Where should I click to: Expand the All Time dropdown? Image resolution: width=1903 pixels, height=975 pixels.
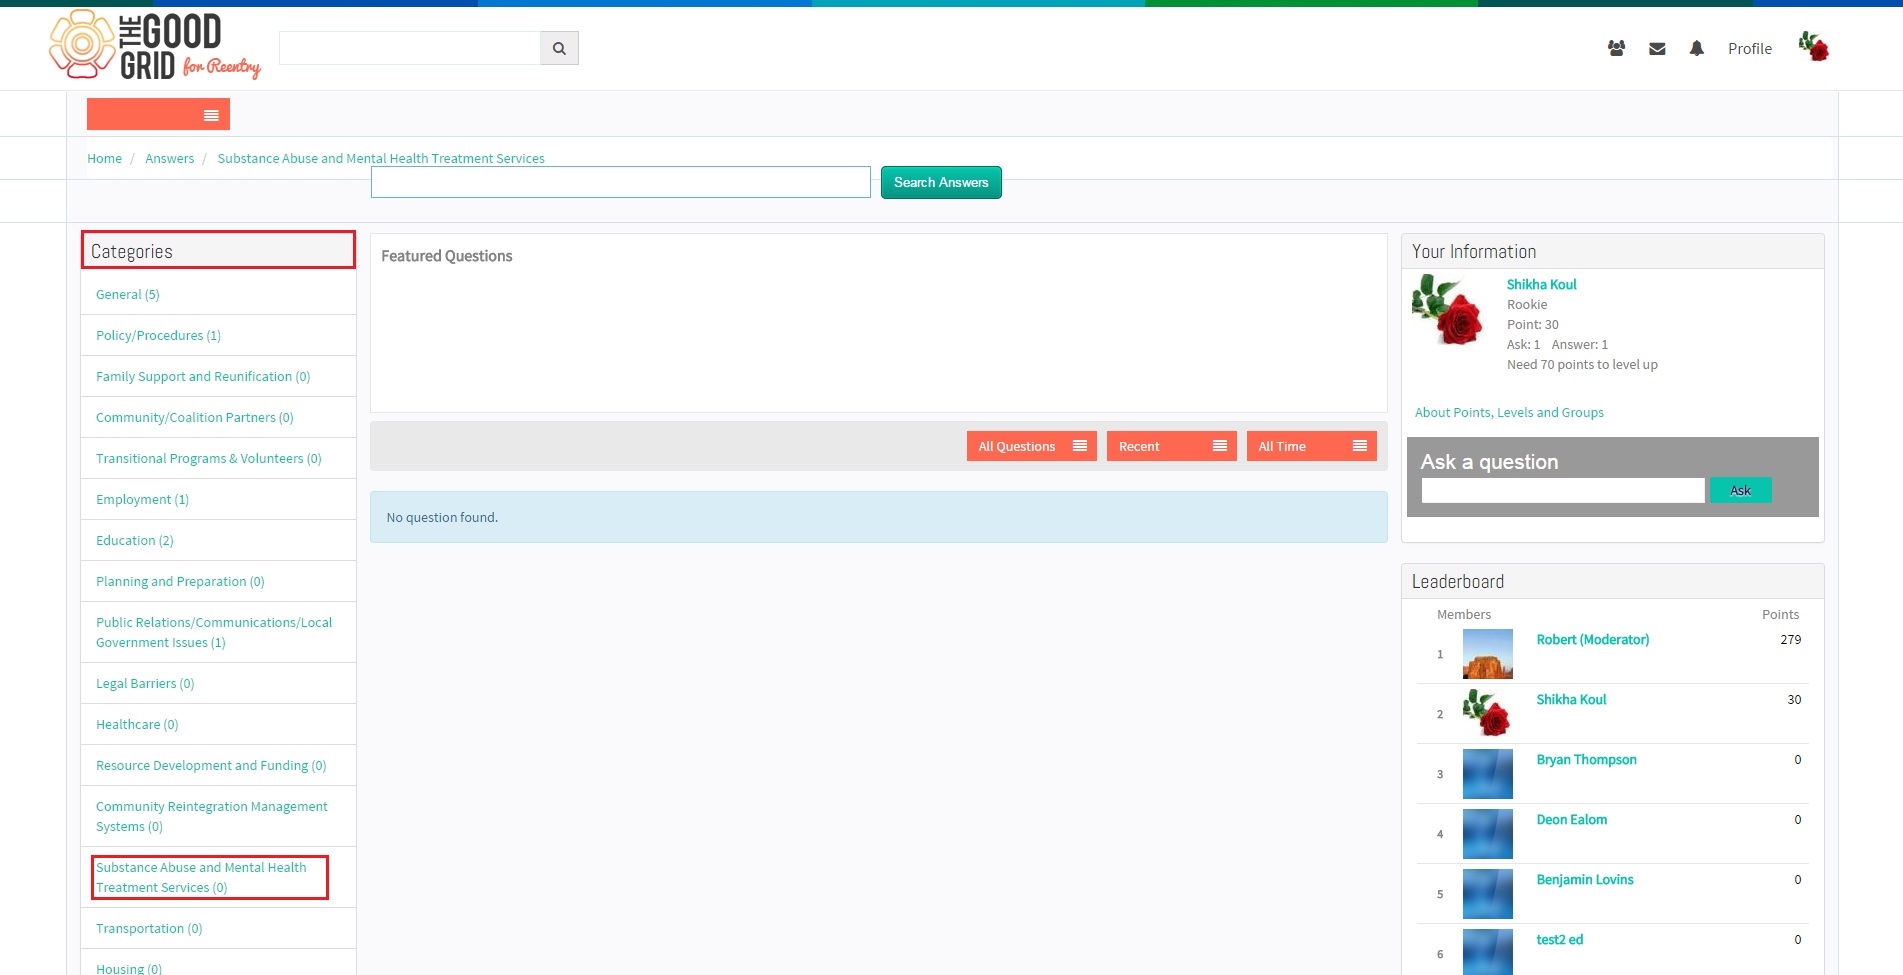(1311, 446)
